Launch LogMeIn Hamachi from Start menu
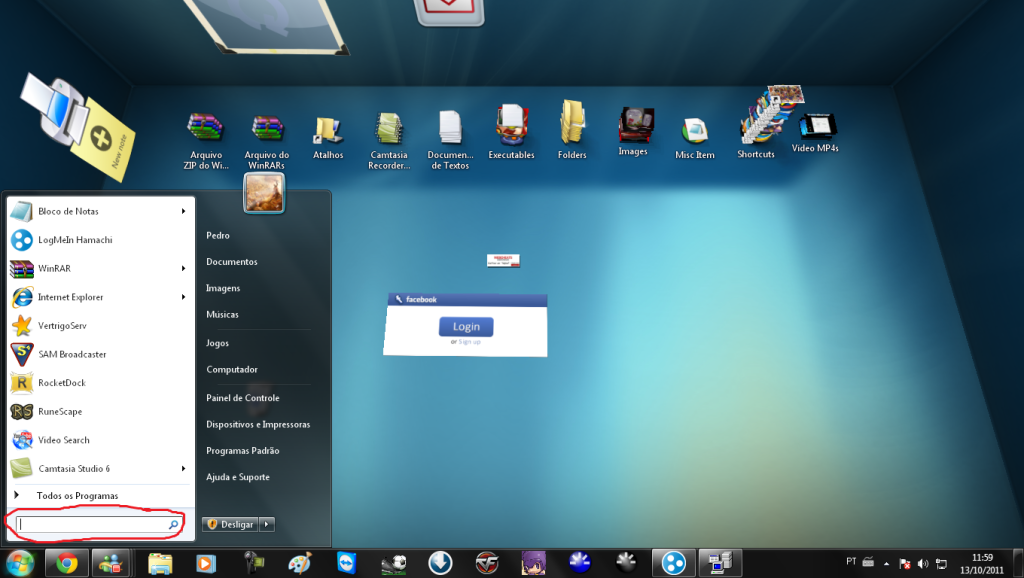This screenshot has width=1024, height=578. click(74, 240)
